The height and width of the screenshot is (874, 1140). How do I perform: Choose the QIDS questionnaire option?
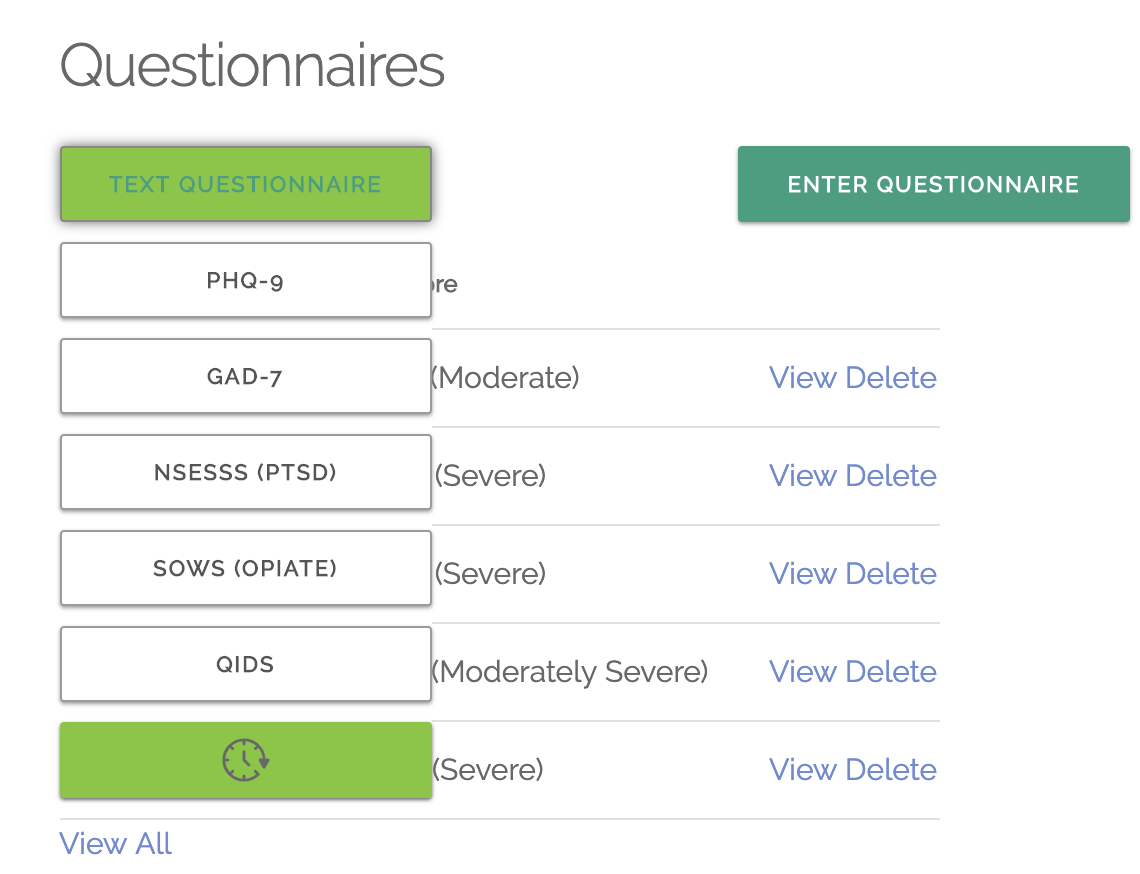point(246,664)
